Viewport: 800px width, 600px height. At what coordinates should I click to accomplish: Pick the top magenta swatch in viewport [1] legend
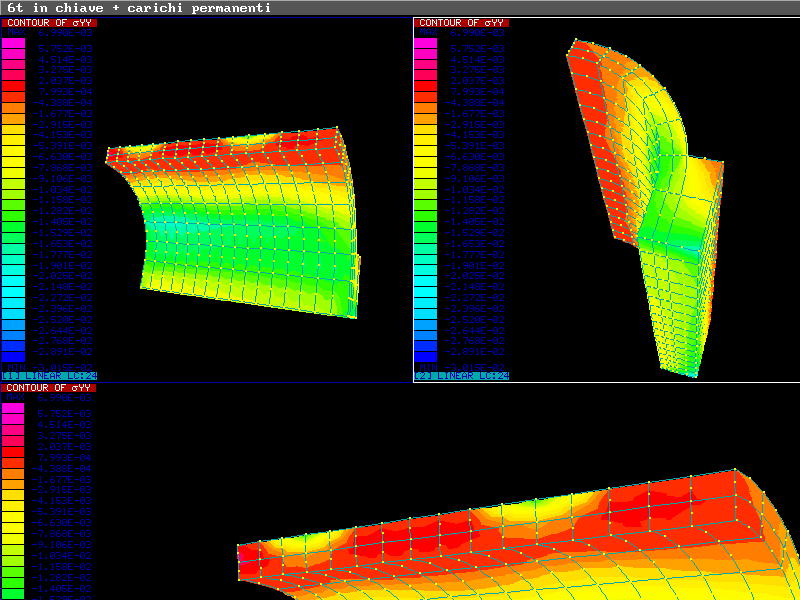coord(13,43)
